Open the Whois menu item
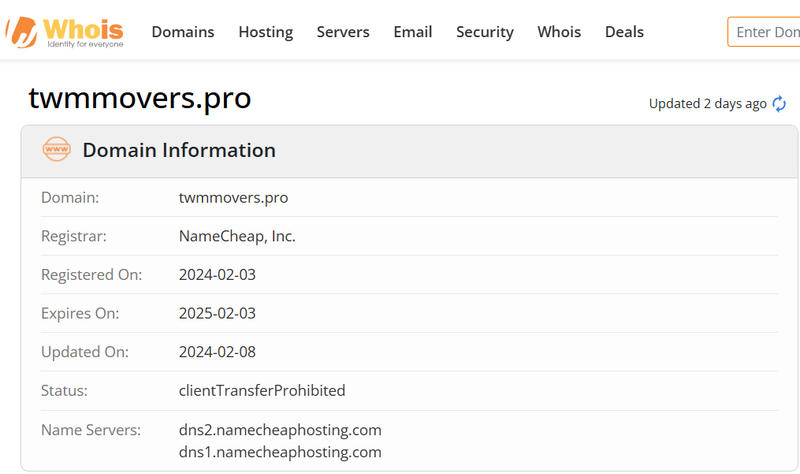Screen dimensions: 800x474 (559, 32)
